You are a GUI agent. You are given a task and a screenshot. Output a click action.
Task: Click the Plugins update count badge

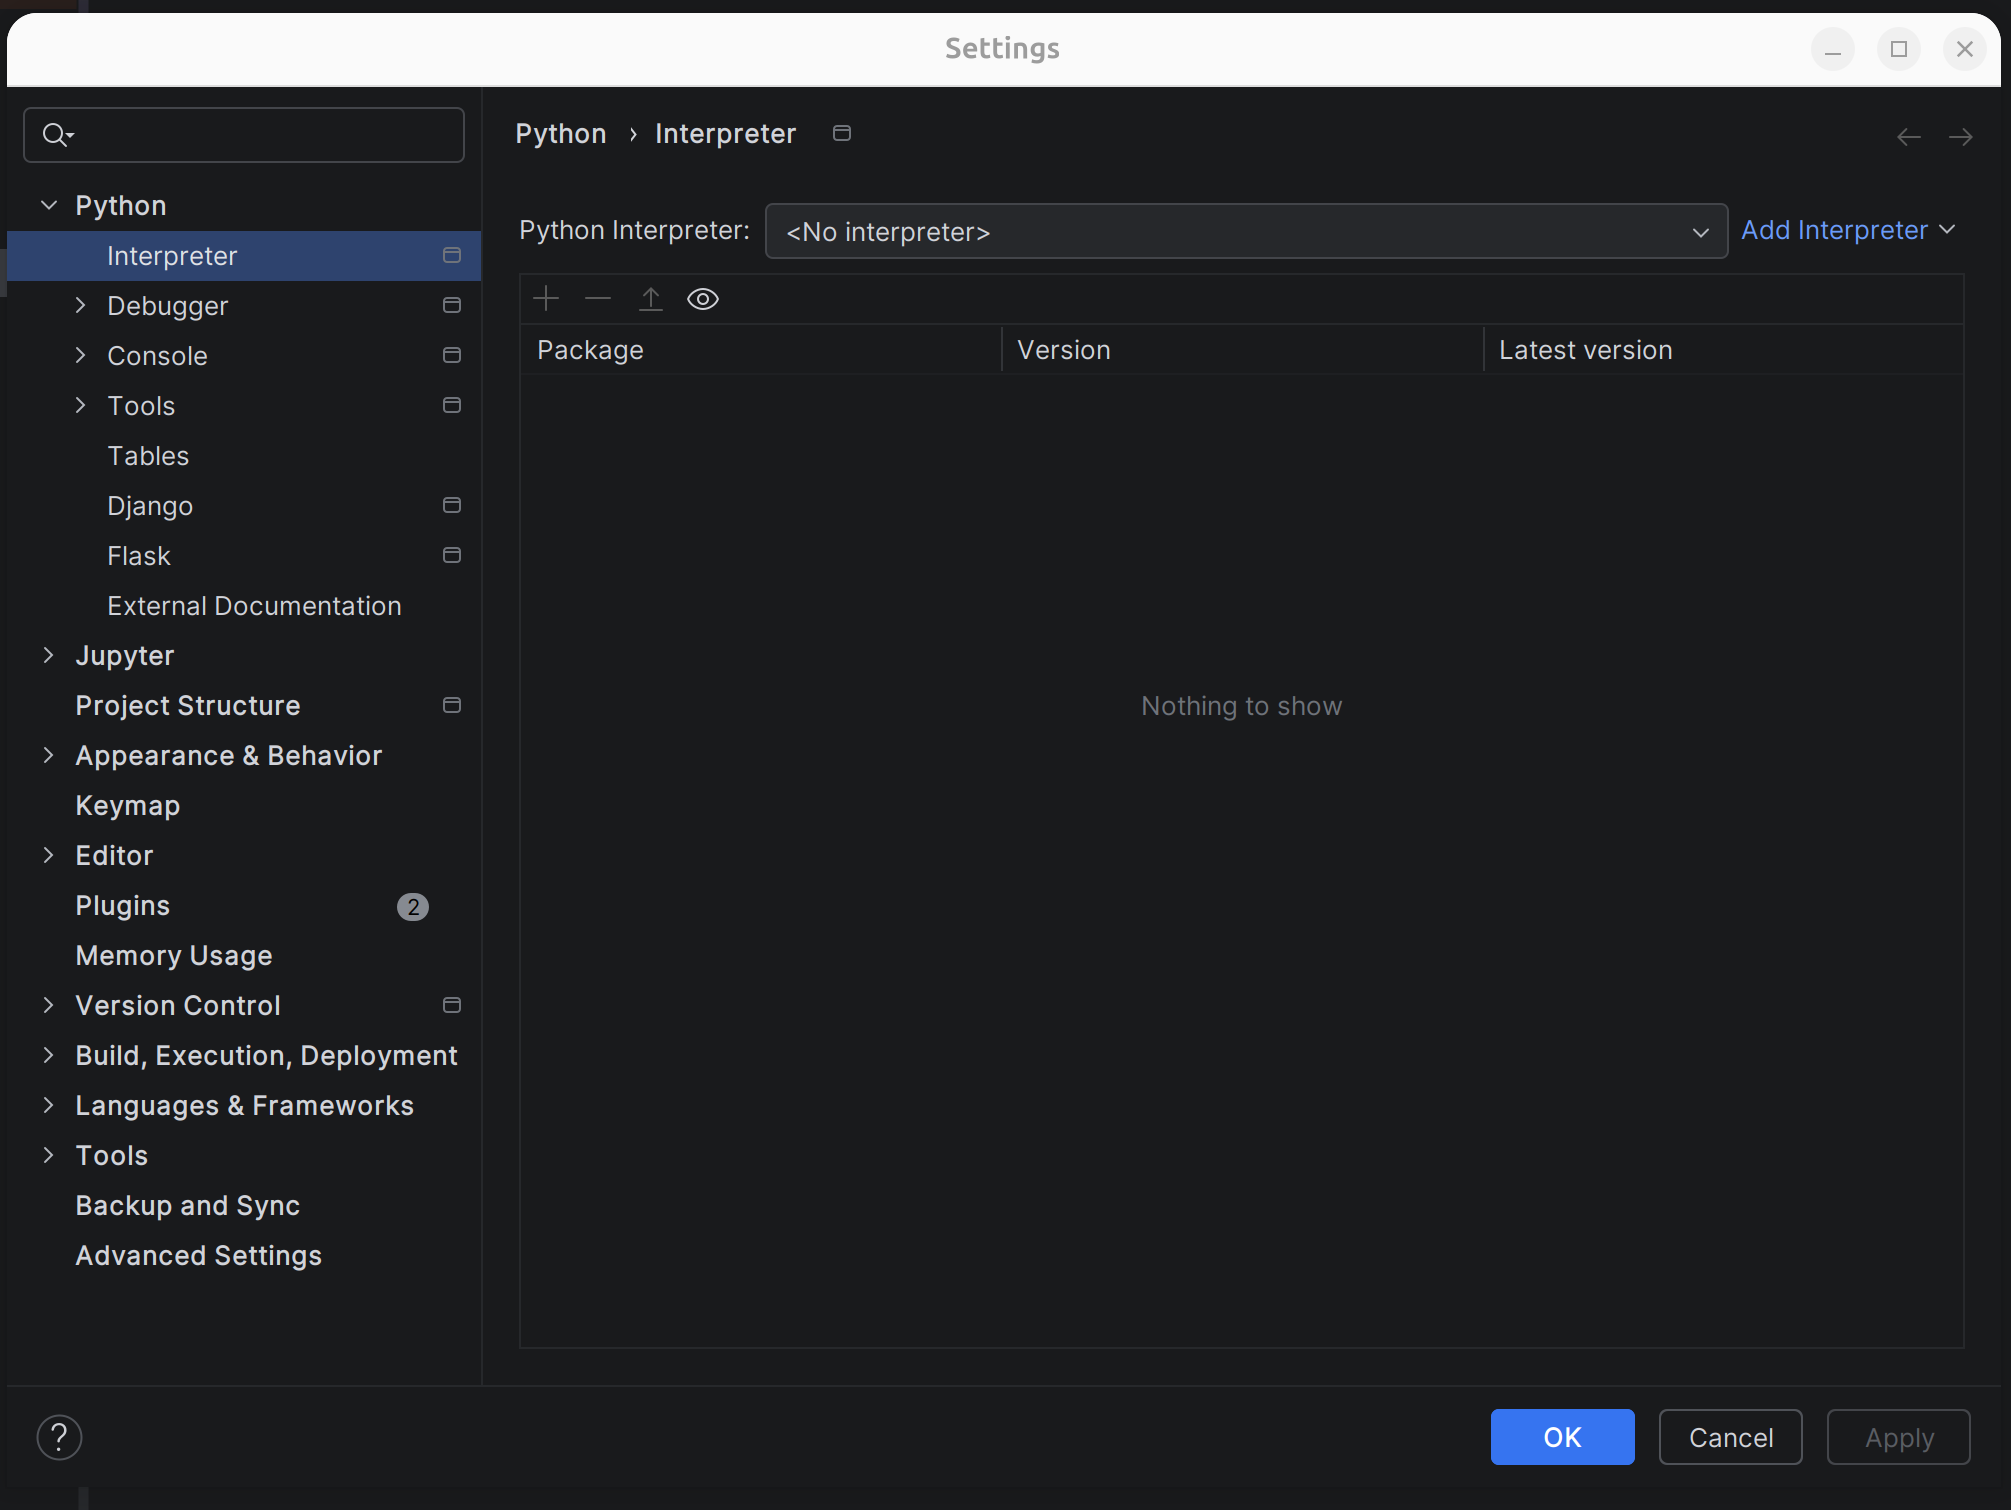413,906
